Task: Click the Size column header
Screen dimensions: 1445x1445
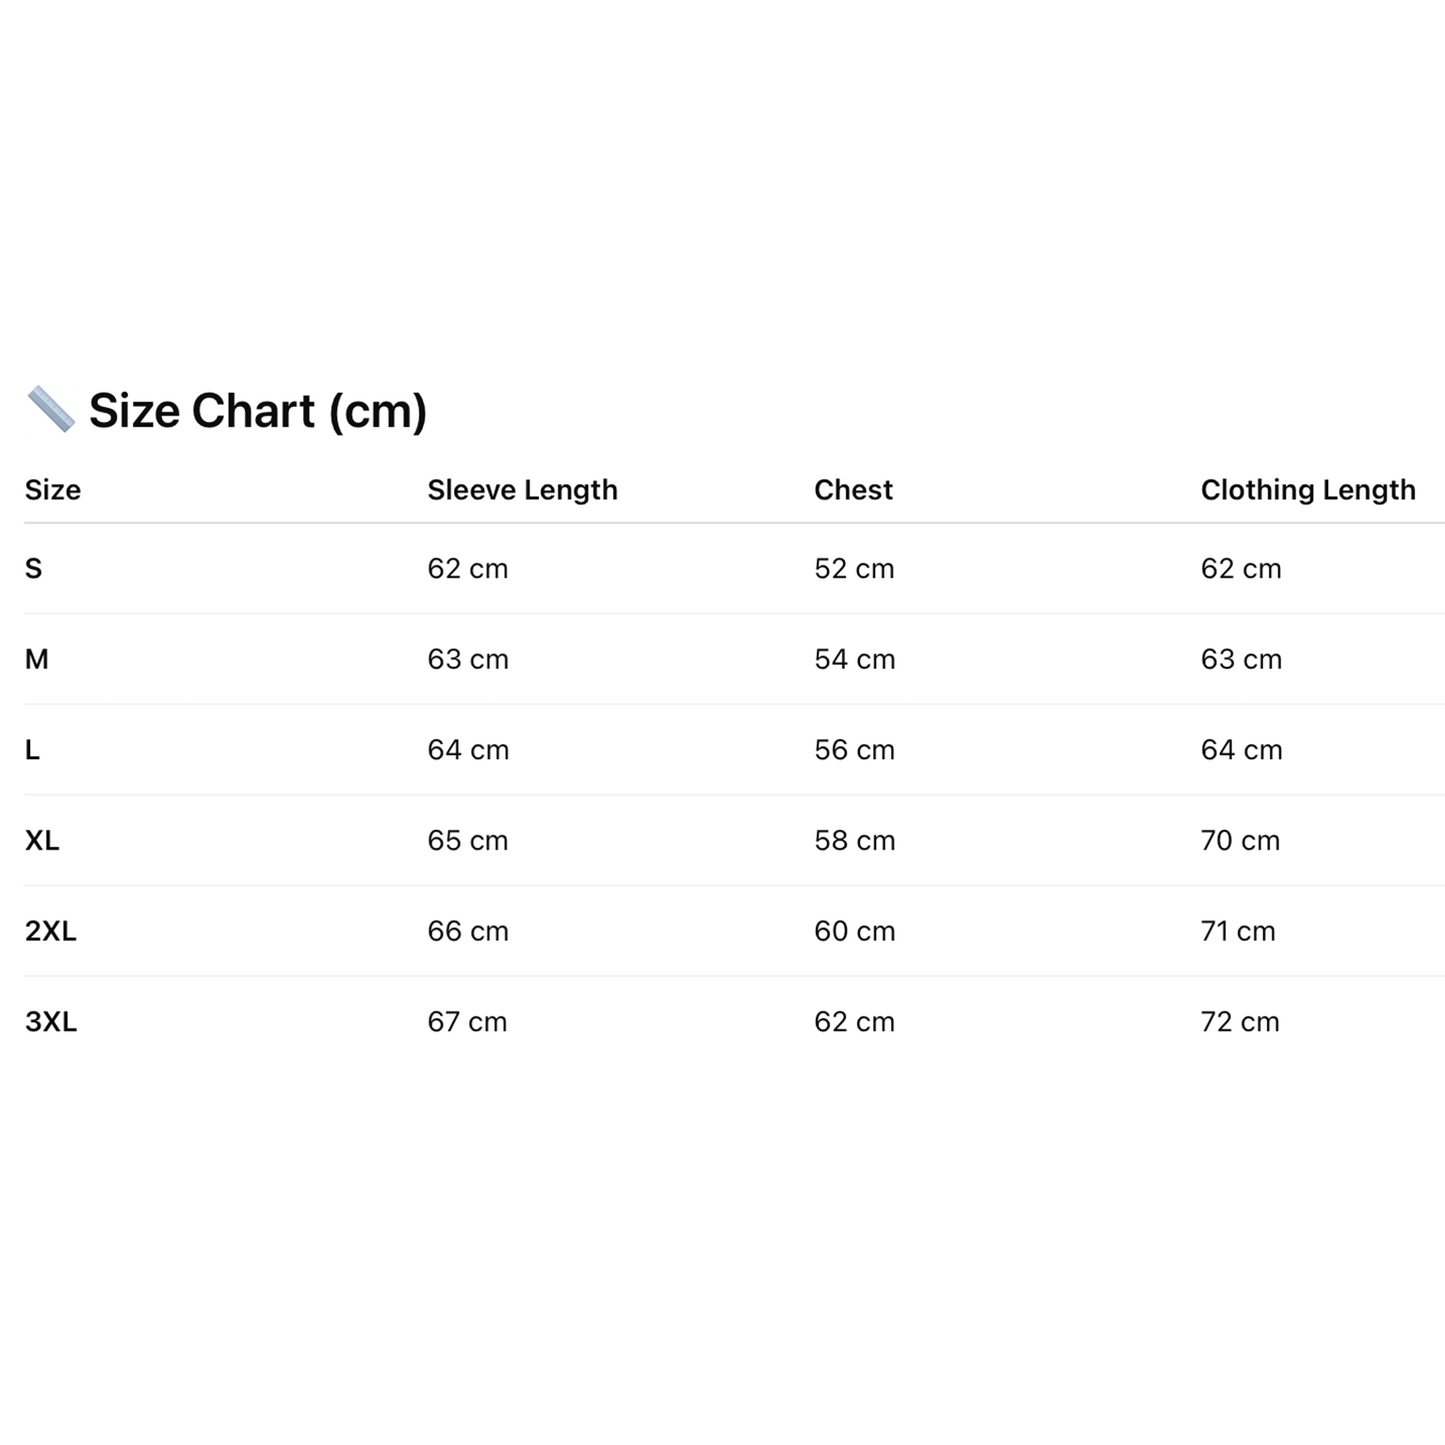Action: point(53,490)
